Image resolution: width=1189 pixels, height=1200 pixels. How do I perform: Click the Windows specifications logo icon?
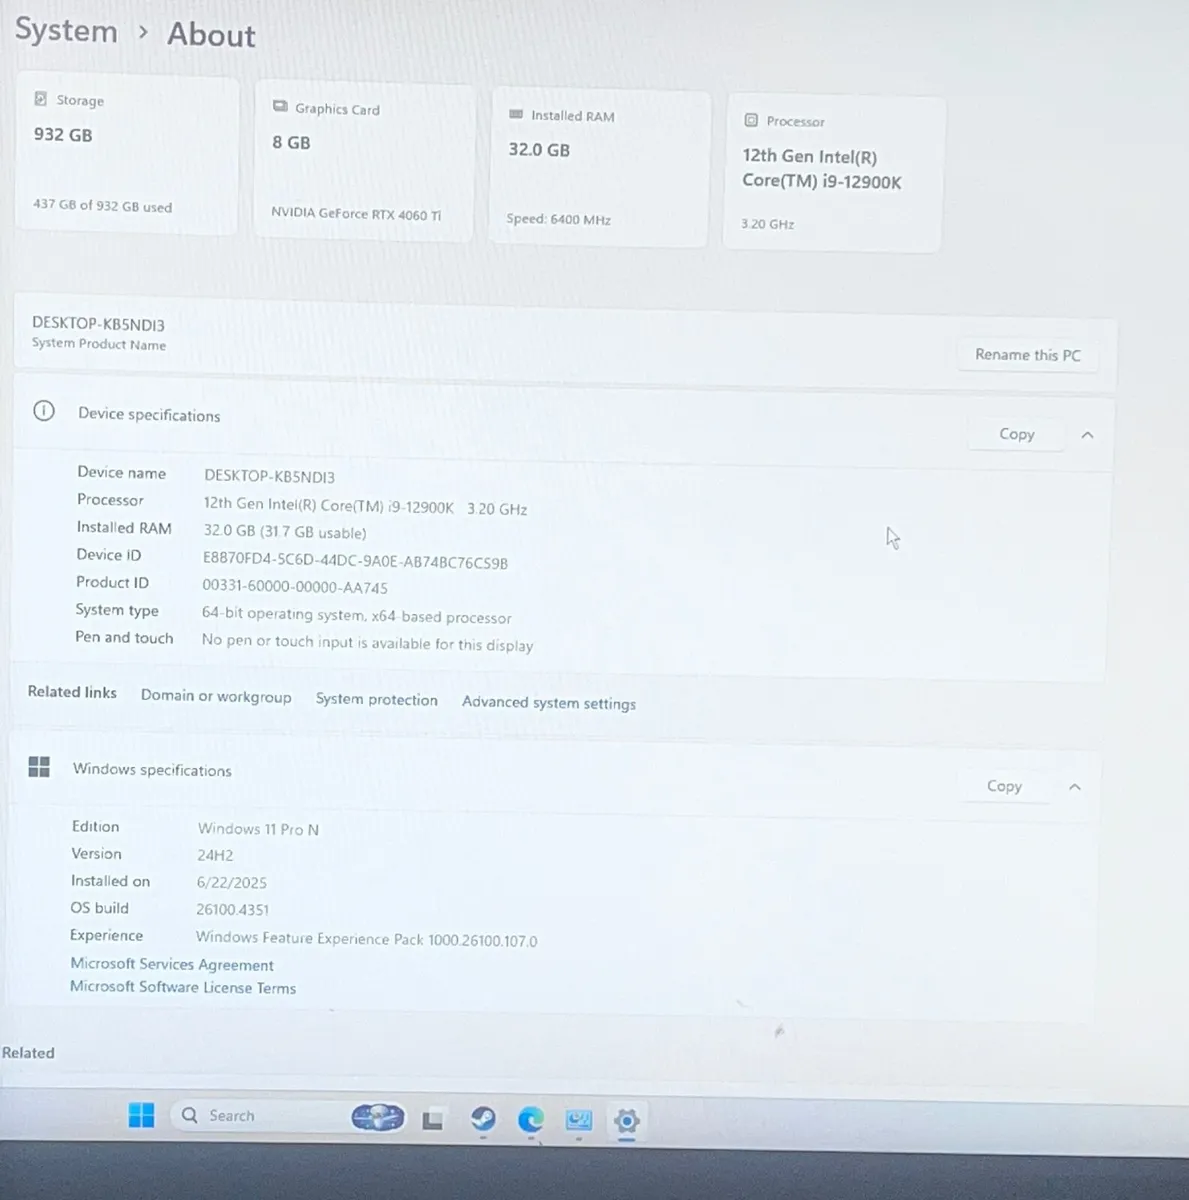pyautogui.click(x=39, y=767)
